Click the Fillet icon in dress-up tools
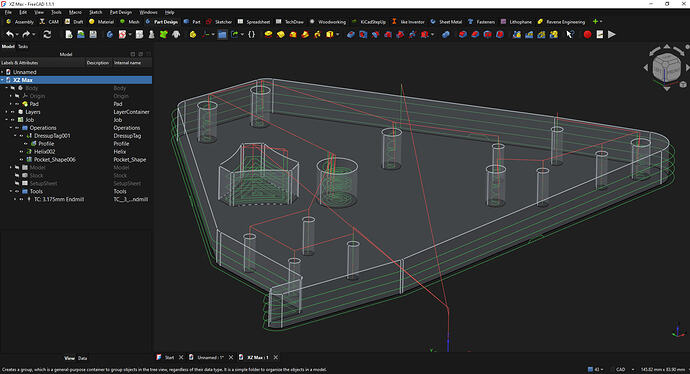 click(x=462, y=34)
